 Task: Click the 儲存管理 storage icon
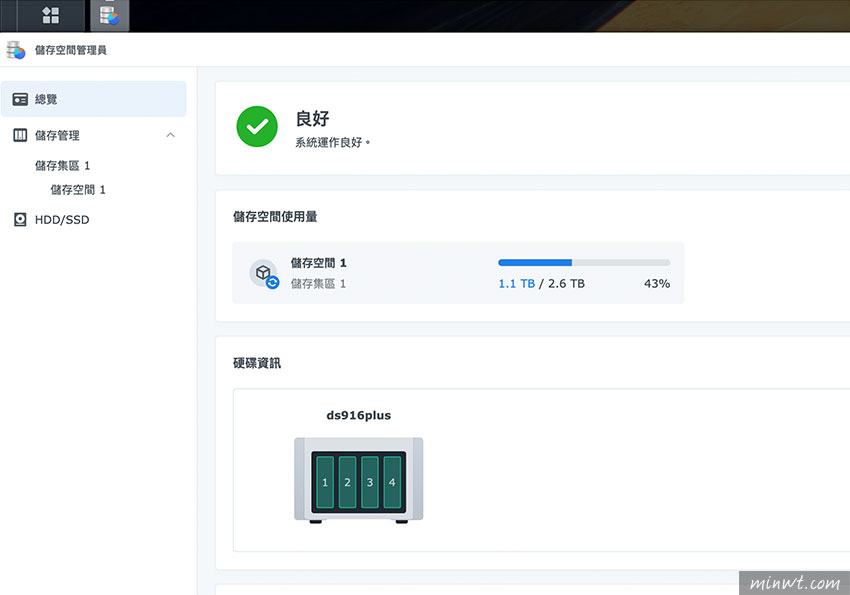pos(20,135)
